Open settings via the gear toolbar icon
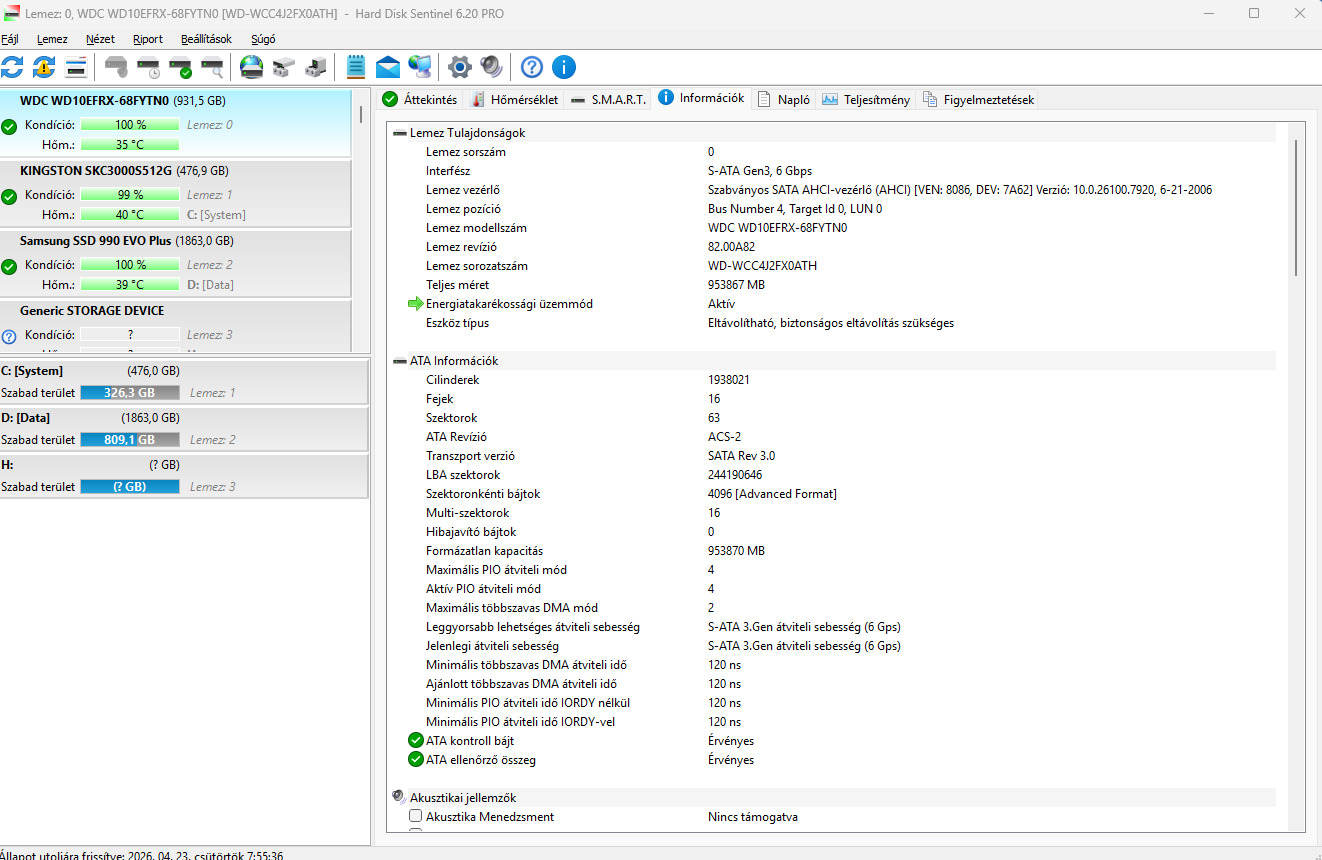The image size is (1322, 860). [x=460, y=67]
